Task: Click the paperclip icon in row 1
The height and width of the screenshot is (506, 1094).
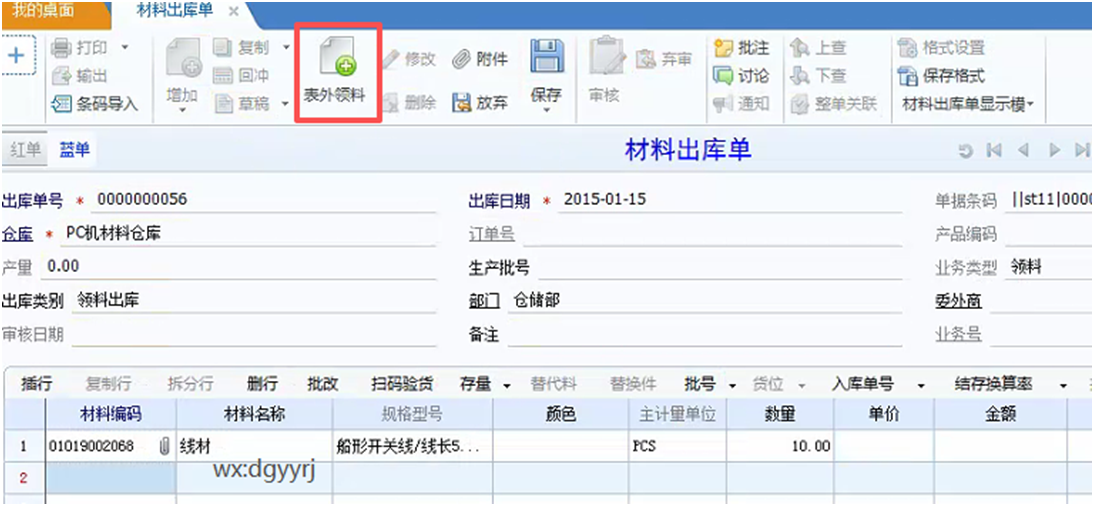Action: click(165, 446)
